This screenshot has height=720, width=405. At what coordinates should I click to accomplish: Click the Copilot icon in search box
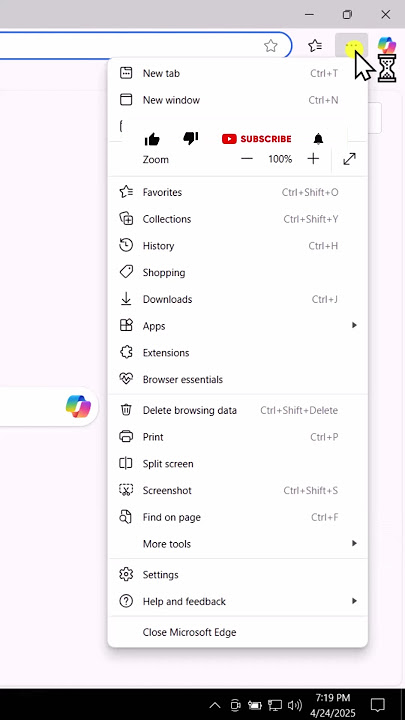coord(78,406)
